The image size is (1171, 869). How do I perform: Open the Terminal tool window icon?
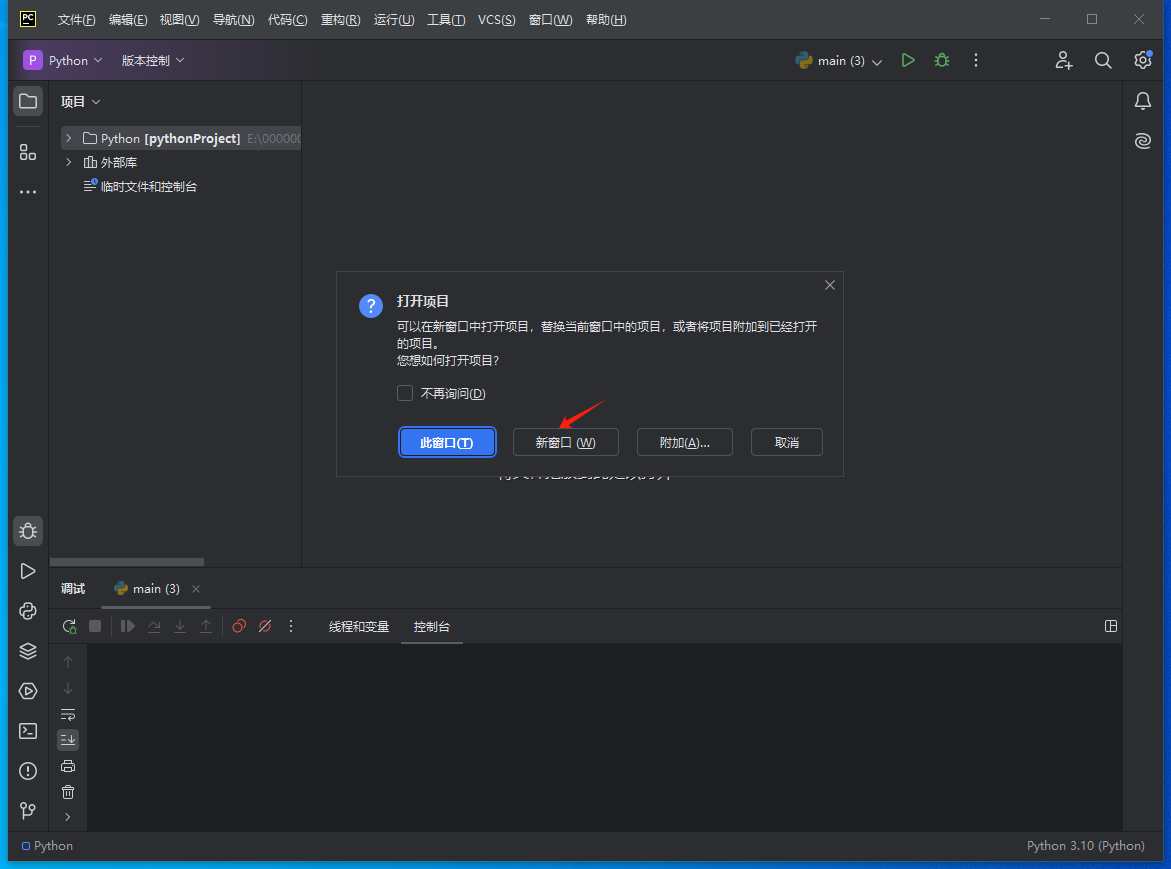pyautogui.click(x=28, y=731)
